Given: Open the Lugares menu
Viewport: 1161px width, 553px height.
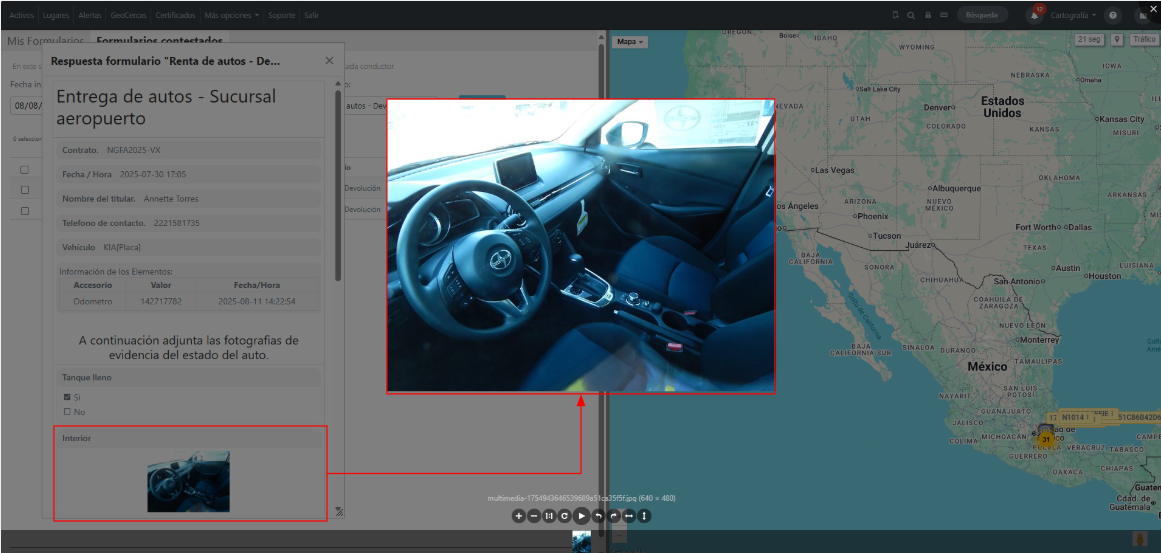Looking at the screenshot, I should click(56, 15).
